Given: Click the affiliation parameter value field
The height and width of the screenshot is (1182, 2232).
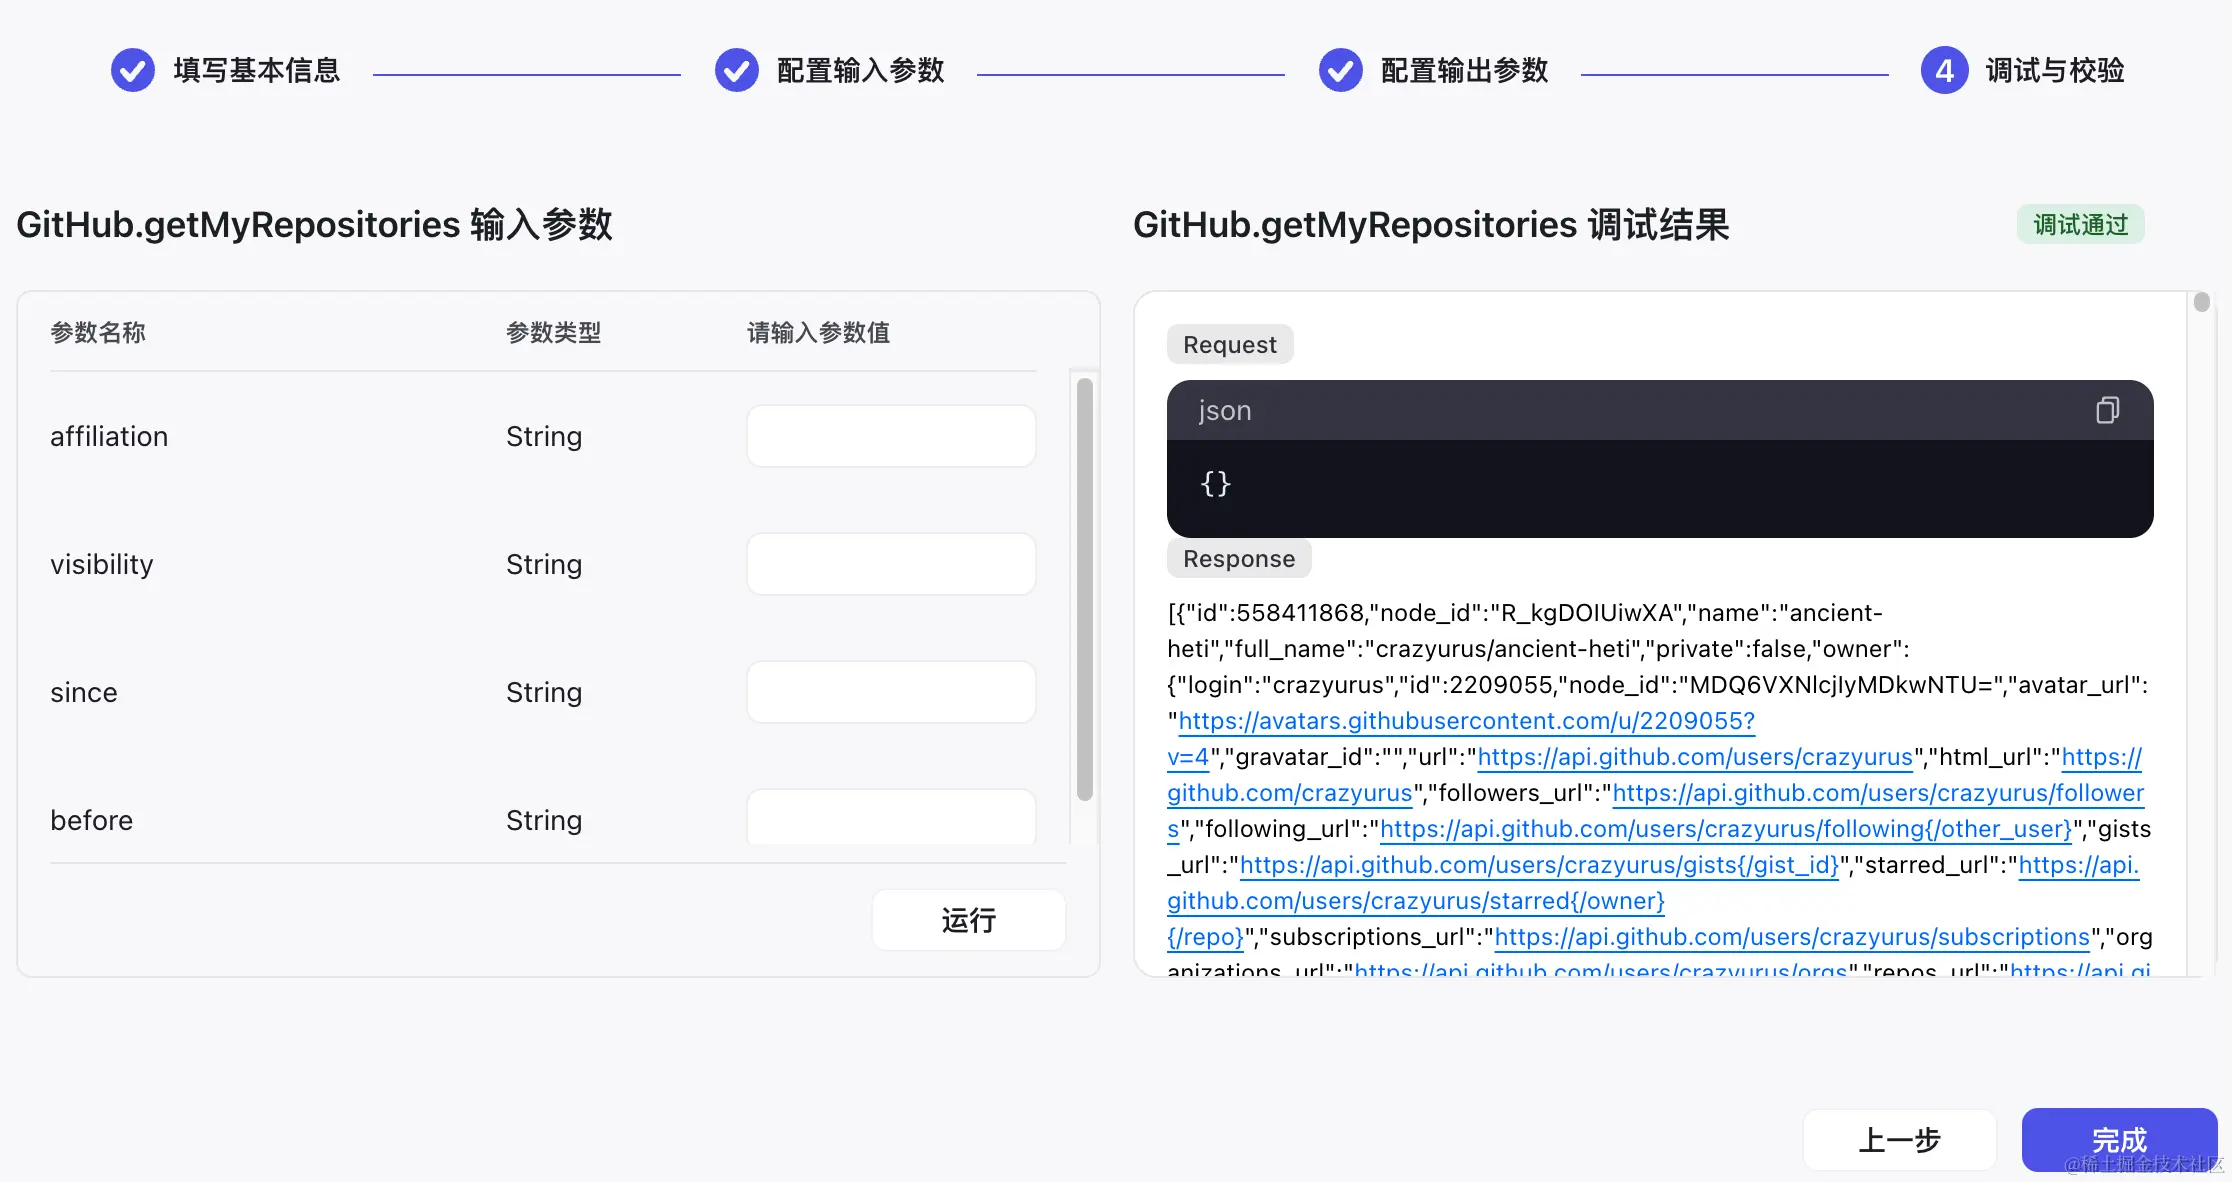Looking at the screenshot, I should point(890,435).
